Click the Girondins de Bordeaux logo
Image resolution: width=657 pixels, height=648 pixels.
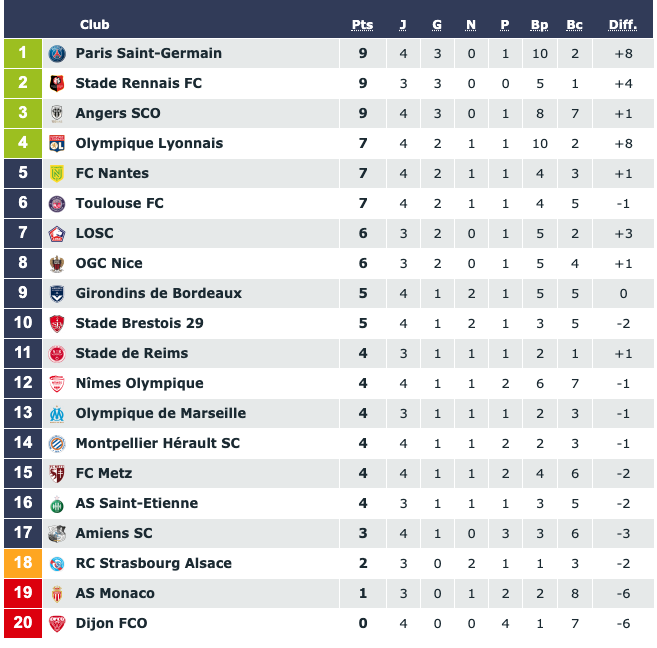point(57,294)
